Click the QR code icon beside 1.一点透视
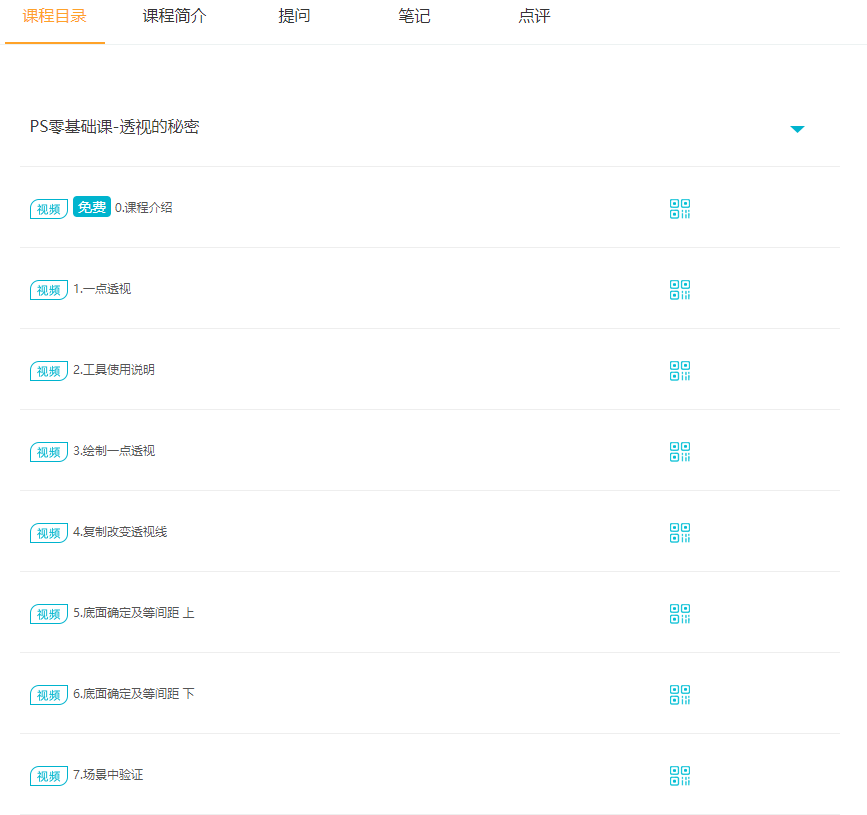This screenshot has height=815, width=867. [679, 290]
